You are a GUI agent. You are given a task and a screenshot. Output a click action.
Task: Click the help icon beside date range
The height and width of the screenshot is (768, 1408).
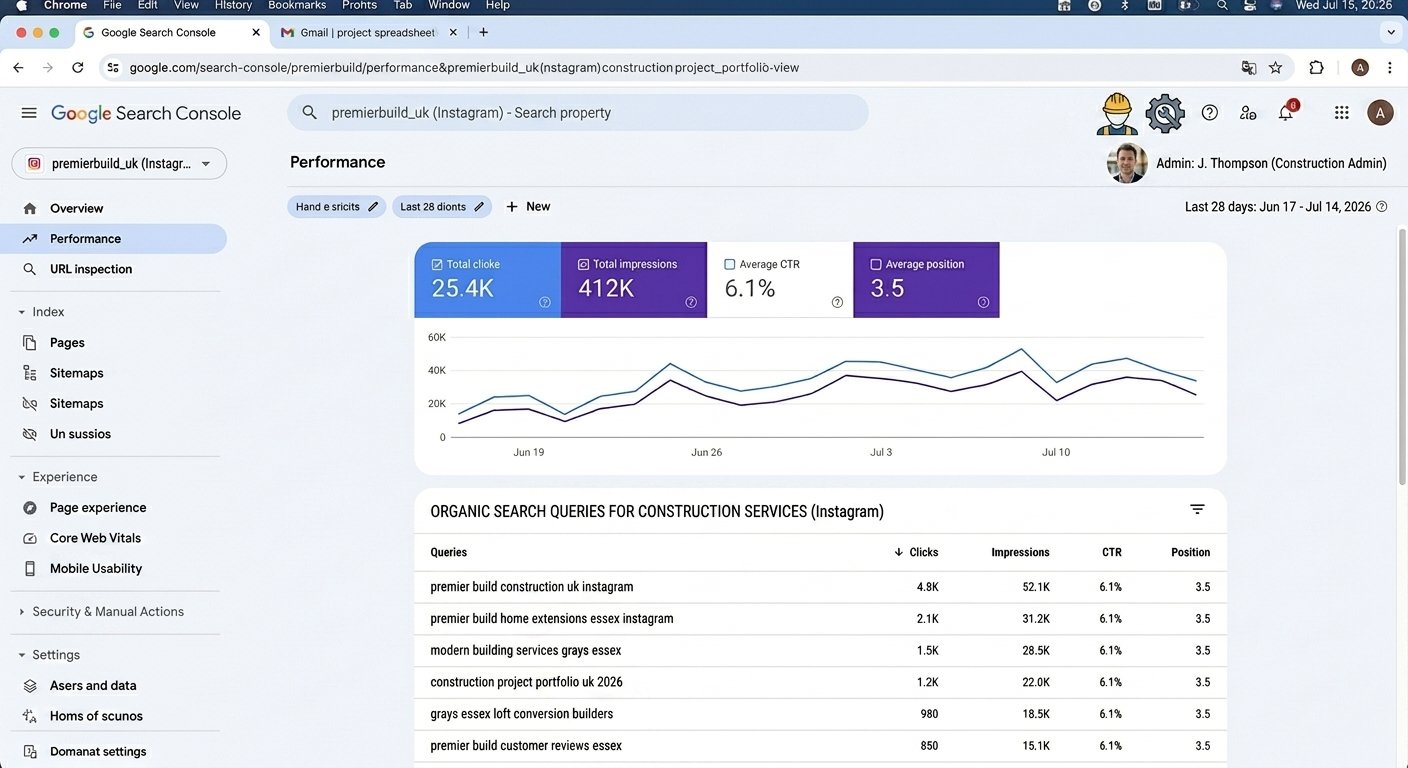pyautogui.click(x=1382, y=207)
